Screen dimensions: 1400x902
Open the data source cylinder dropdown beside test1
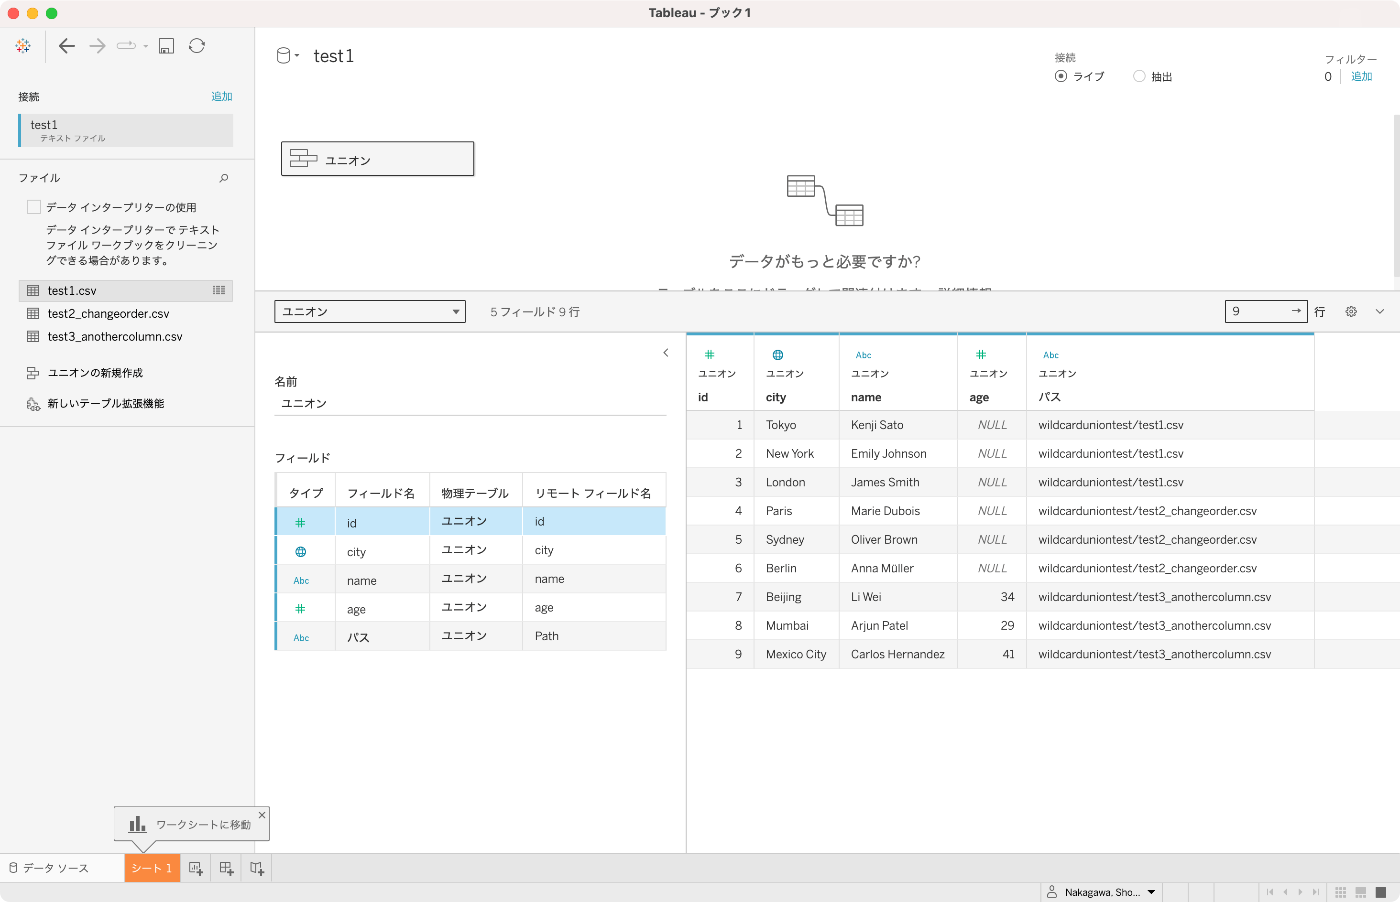288,56
